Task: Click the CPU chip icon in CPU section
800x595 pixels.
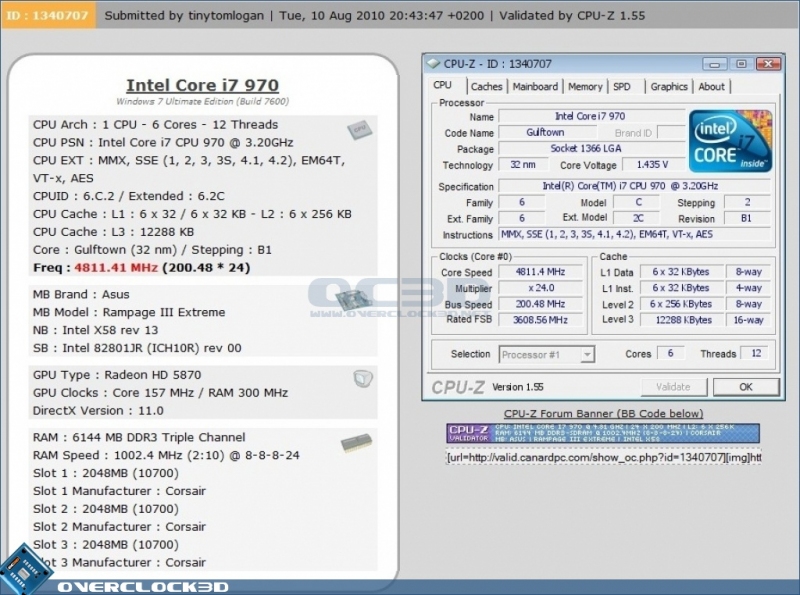Action: click(x=358, y=130)
